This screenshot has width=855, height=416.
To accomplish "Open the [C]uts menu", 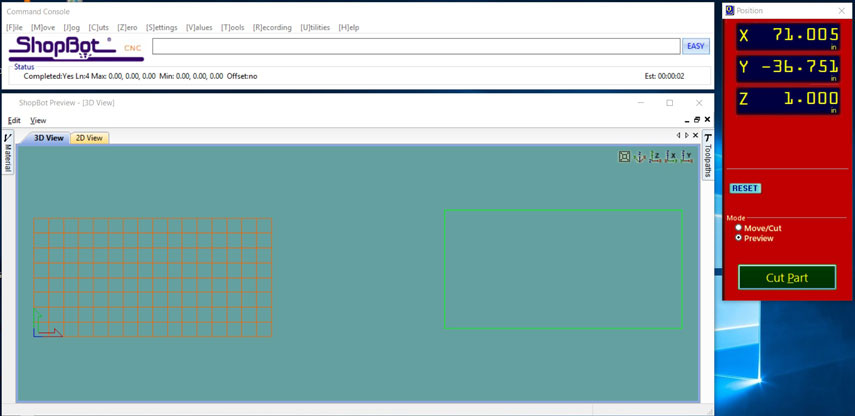I will click(99, 27).
